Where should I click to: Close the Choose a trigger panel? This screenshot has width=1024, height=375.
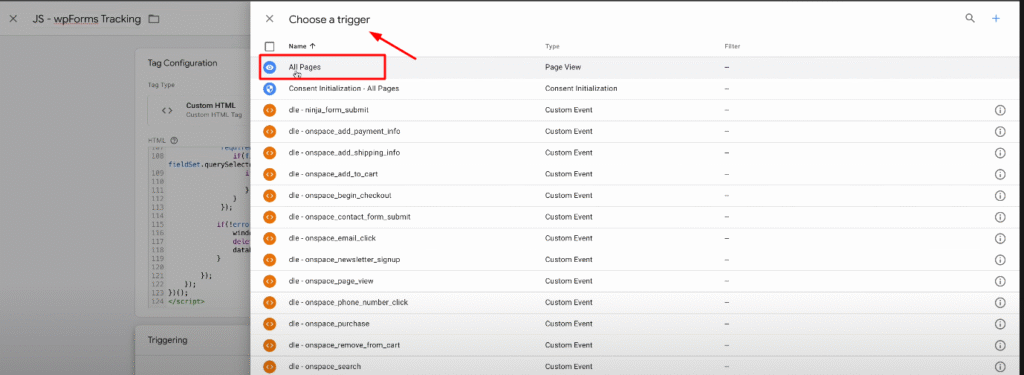pyautogui.click(x=270, y=19)
